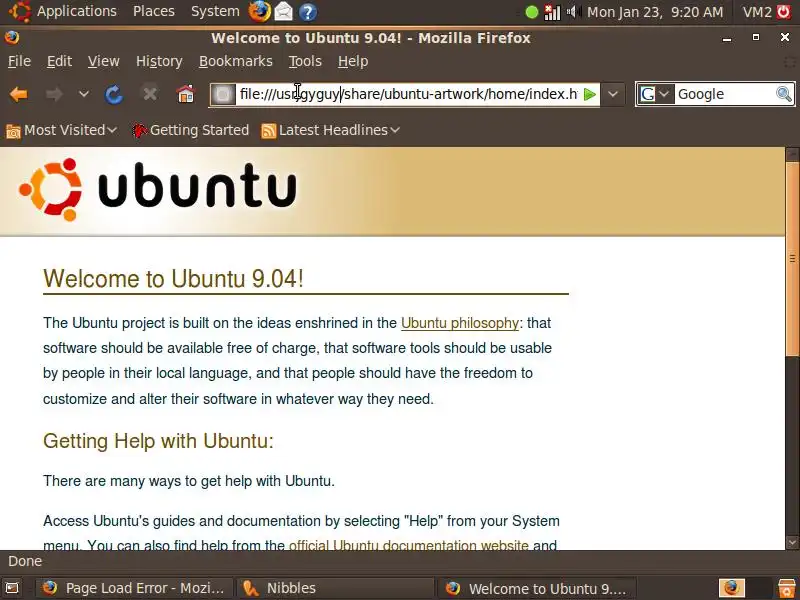
Task: Open the View menu
Action: click(104, 61)
